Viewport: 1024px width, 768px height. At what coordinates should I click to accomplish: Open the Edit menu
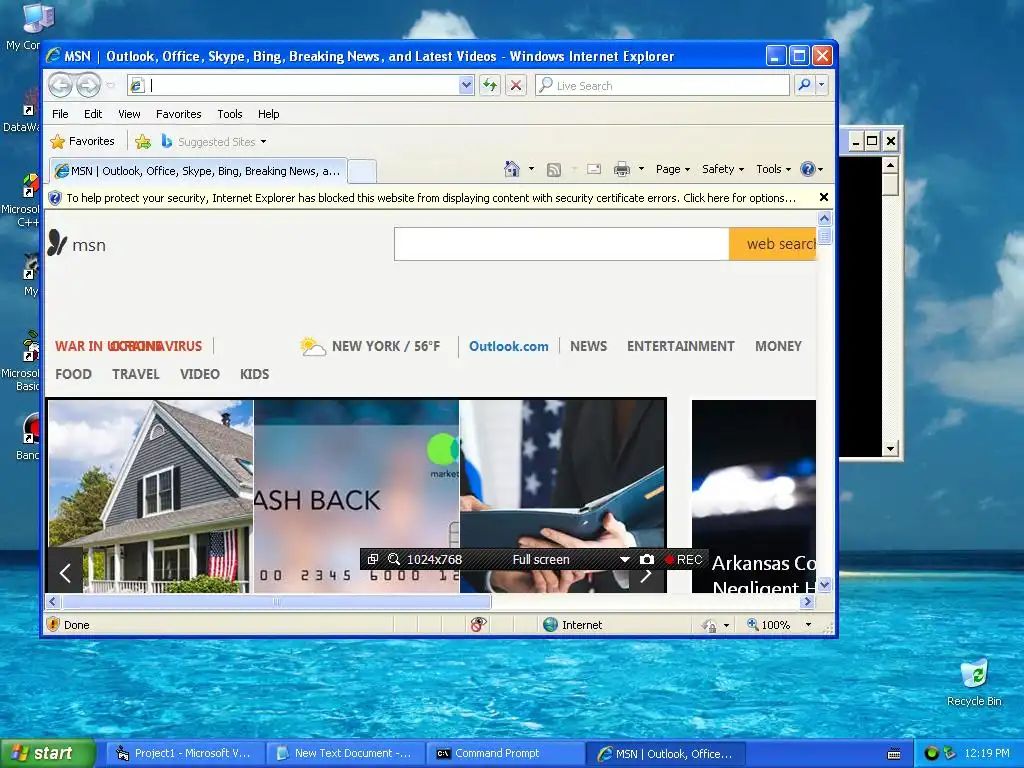point(93,114)
